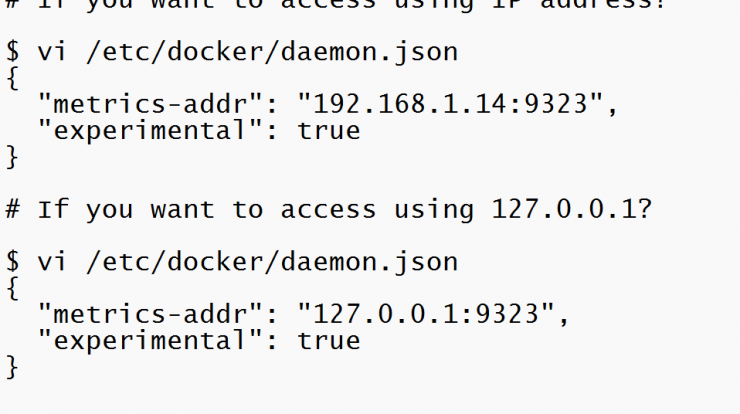
Task: Click the true value under 192.168.1.14 line
Action: (x=329, y=130)
